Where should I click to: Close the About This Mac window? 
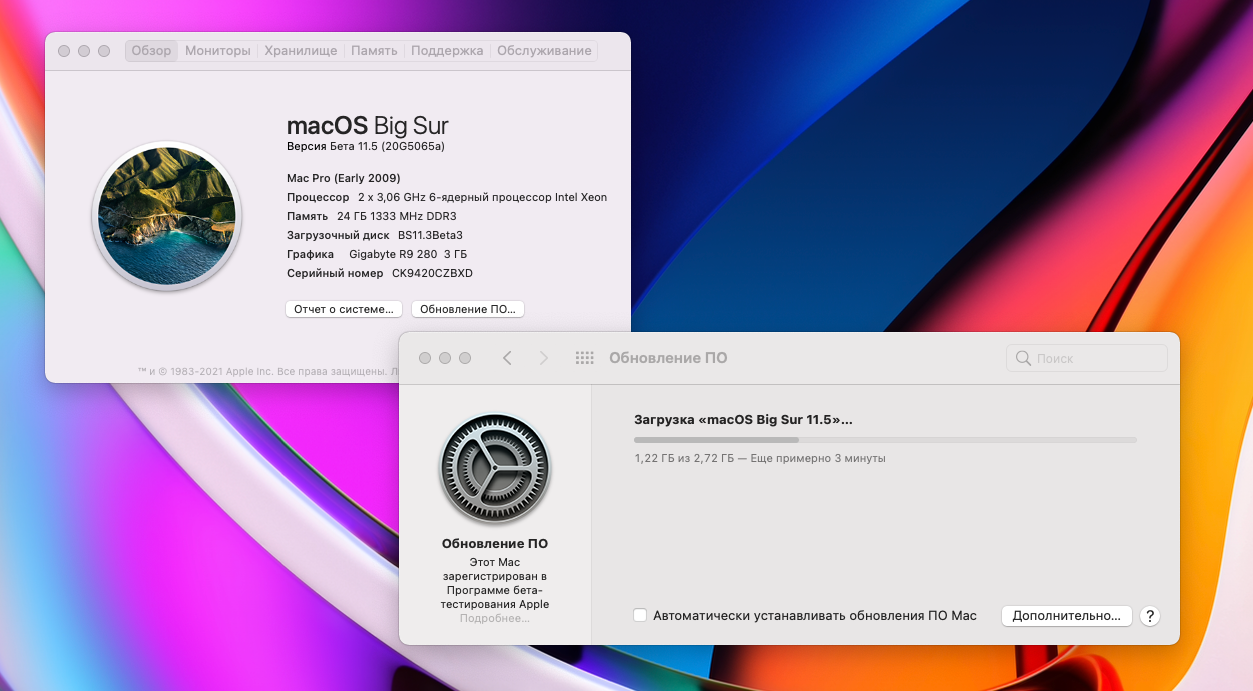[x=64, y=51]
